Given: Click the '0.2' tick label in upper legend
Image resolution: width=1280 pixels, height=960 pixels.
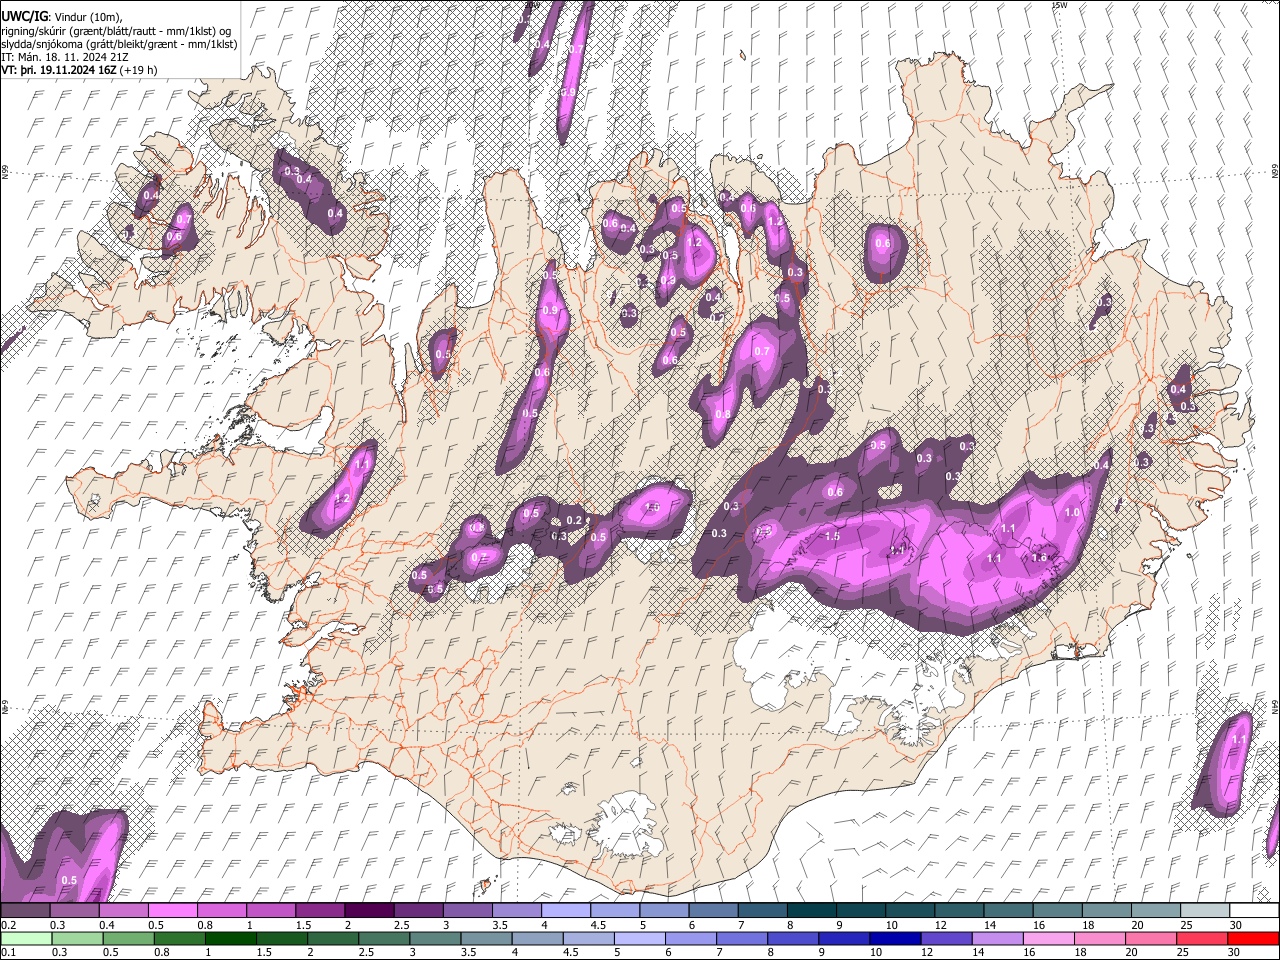Looking at the screenshot, I should [x=8, y=925].
